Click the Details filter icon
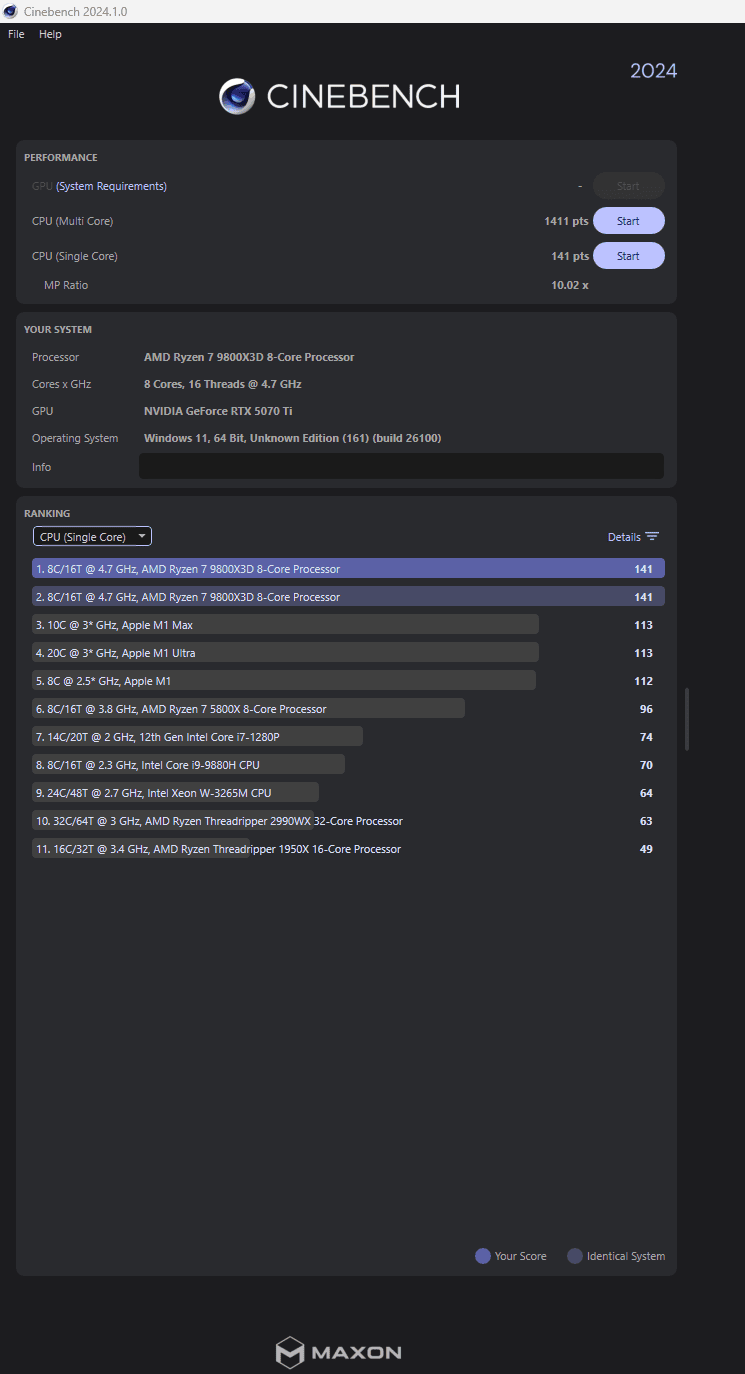Image resolution: width=745 pixels, height=1374 pixels. tap(652, 537)
